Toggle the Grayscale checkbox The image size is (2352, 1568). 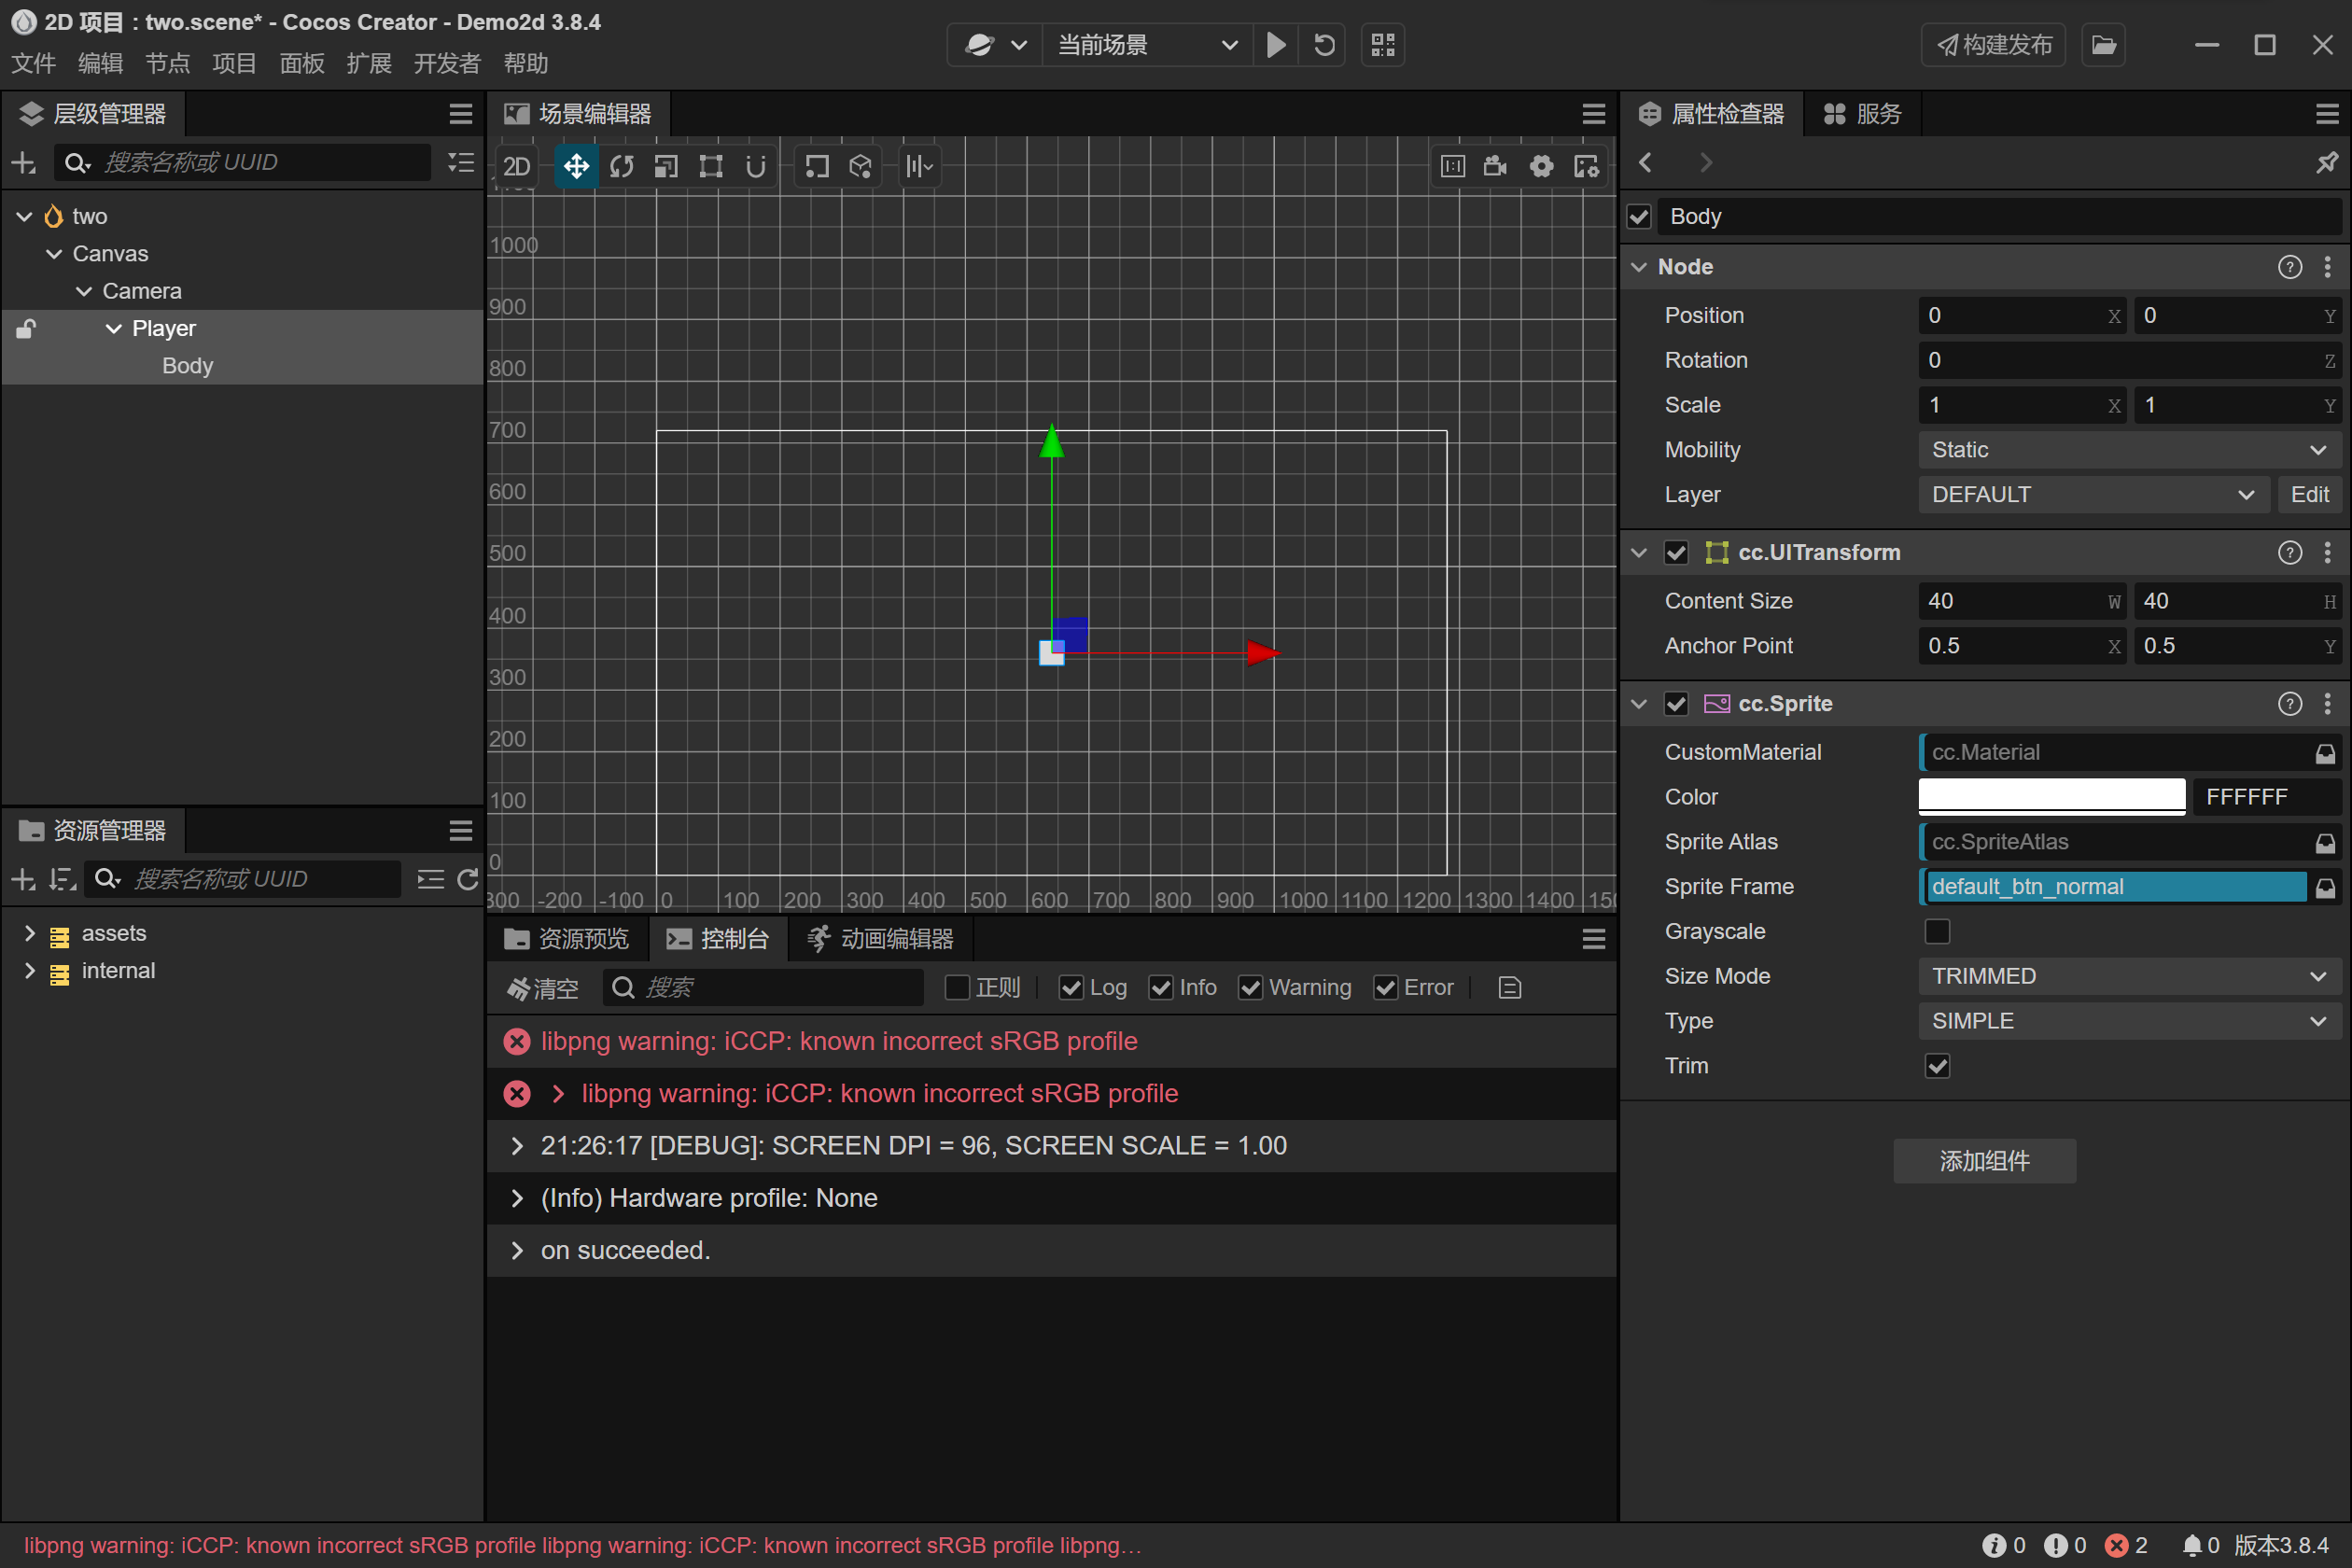point(1937,931)
